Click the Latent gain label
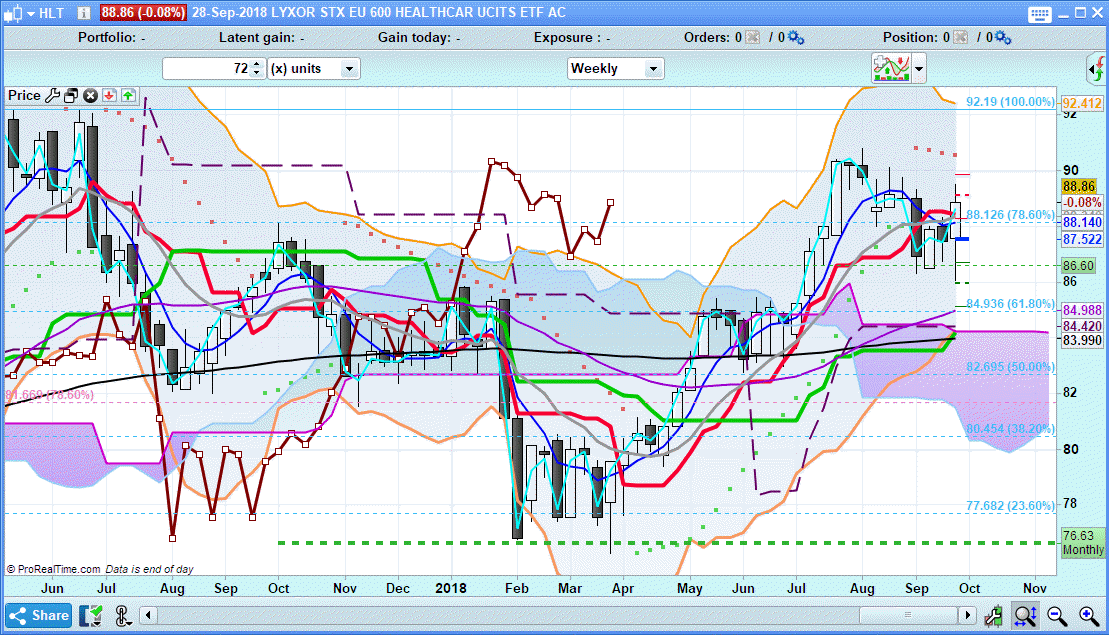Screen dimensions: 1109x635 point(261,37)
